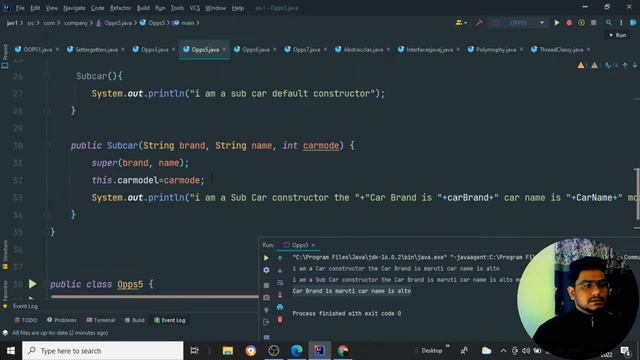Open the yellow user/Code With Me dropdown

(462, 23)
